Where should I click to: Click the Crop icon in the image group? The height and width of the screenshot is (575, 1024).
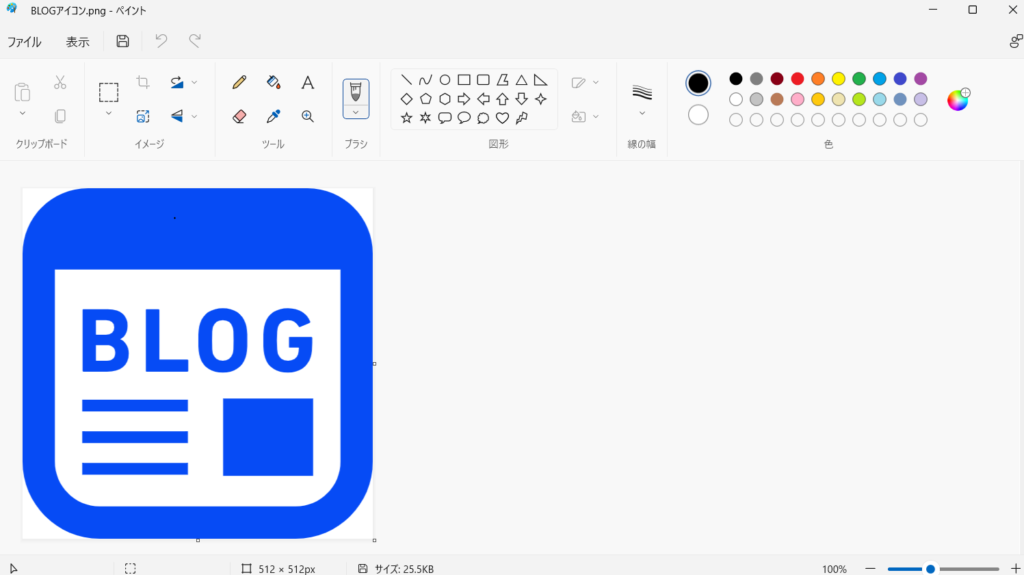tap(143, 82)
